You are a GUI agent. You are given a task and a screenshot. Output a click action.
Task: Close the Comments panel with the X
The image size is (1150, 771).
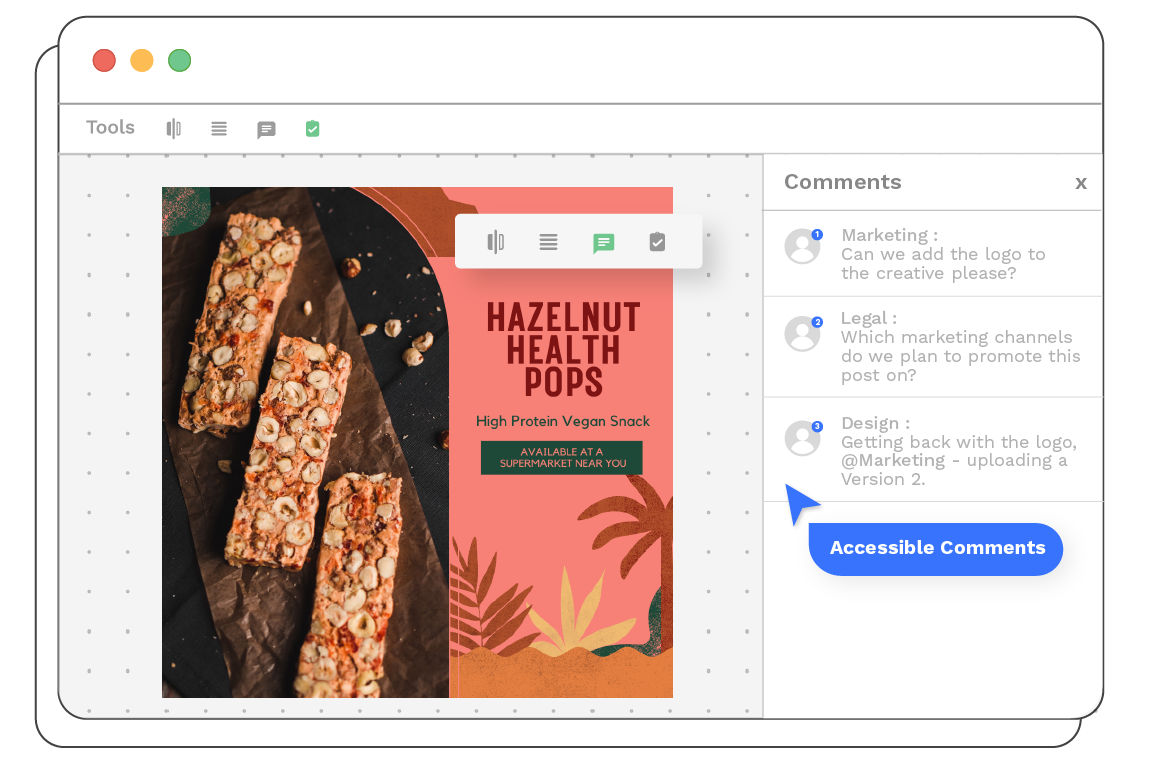click(x=1081, y=183)
